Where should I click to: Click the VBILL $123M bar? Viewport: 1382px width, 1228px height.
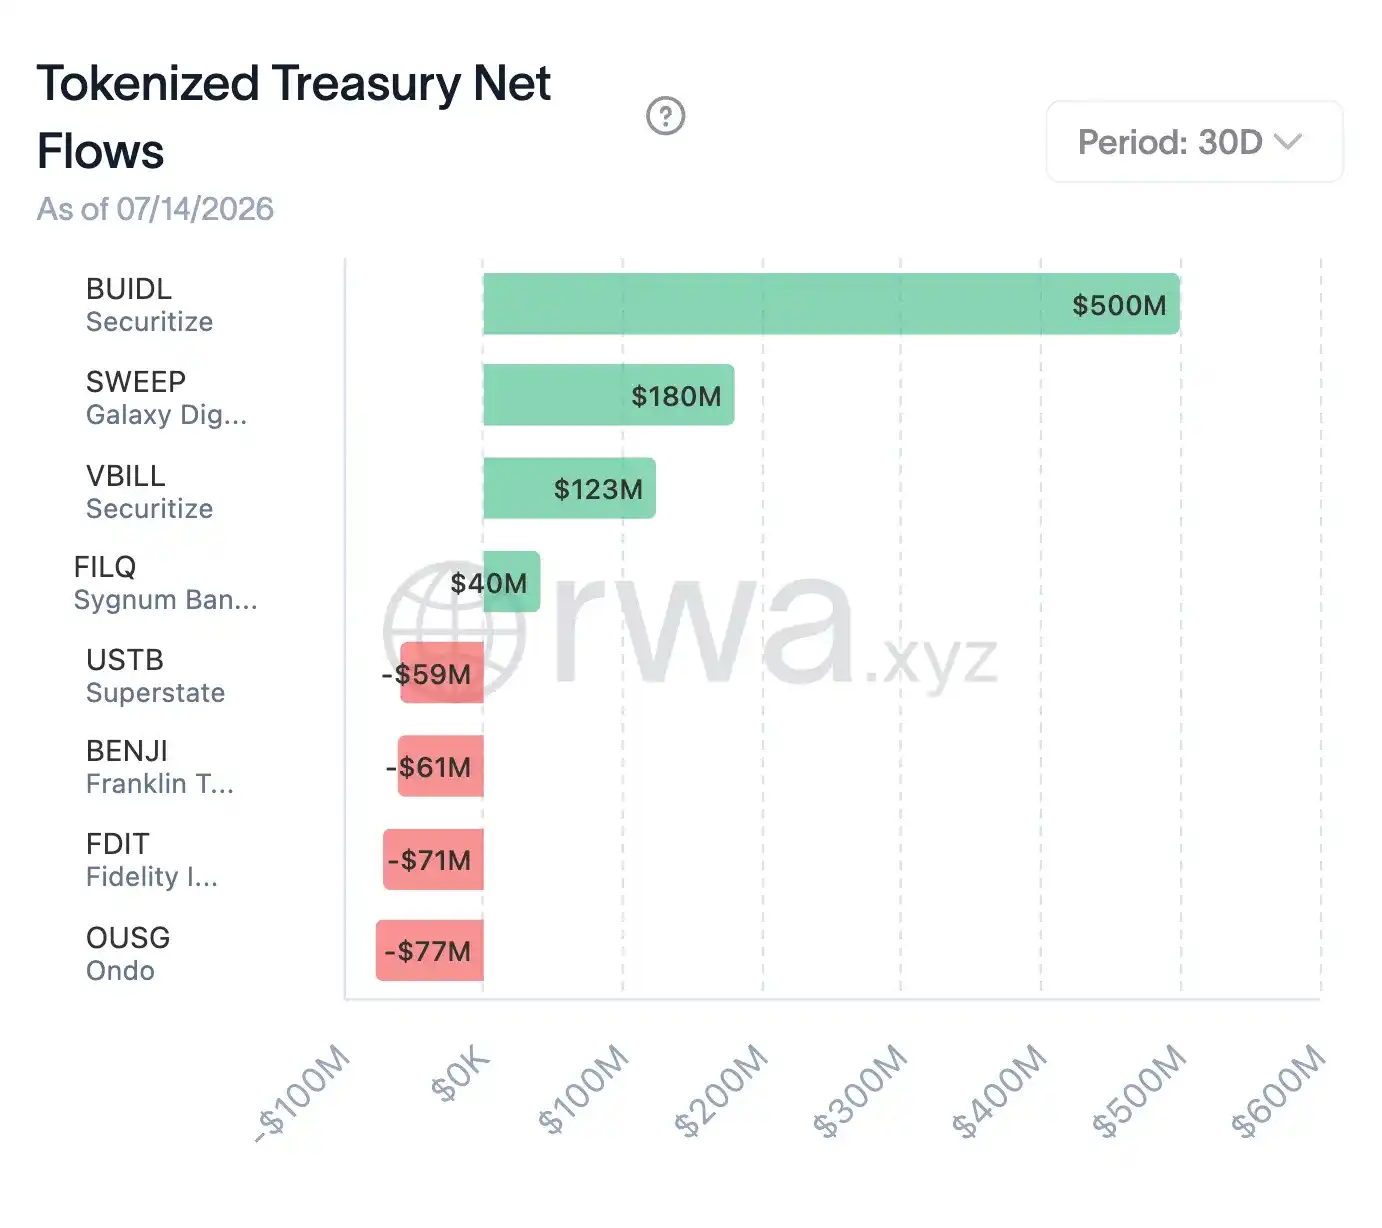point(569,488)
